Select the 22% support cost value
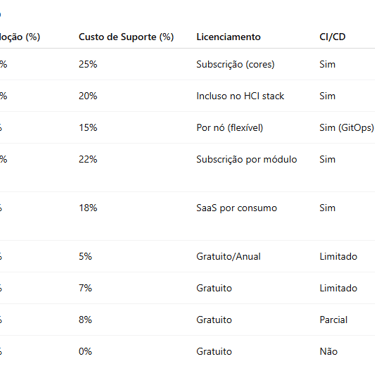Viewport: 375px width, 366px height. coord(88,159)
